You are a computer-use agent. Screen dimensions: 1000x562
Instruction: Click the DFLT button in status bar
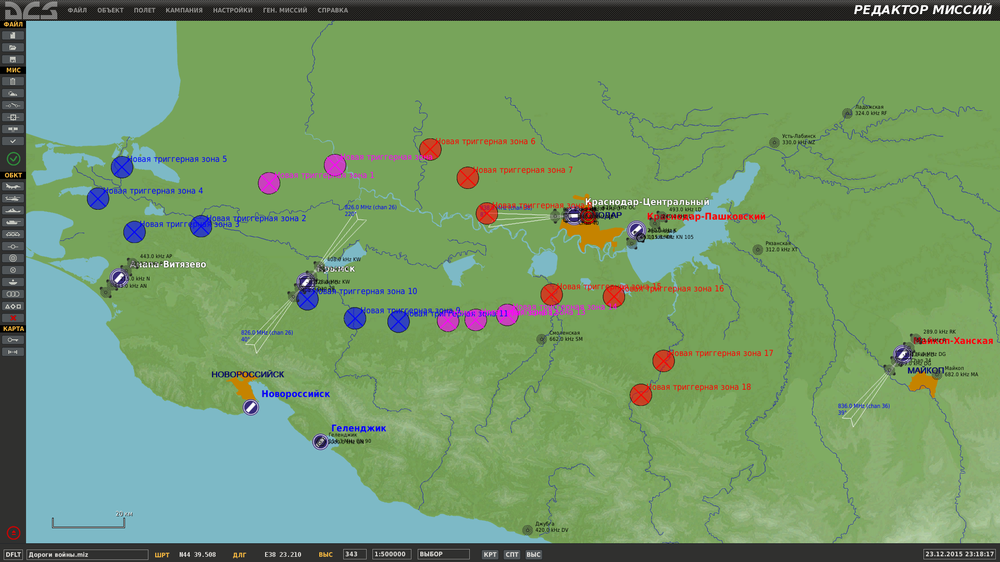click(x=13, y=554)
